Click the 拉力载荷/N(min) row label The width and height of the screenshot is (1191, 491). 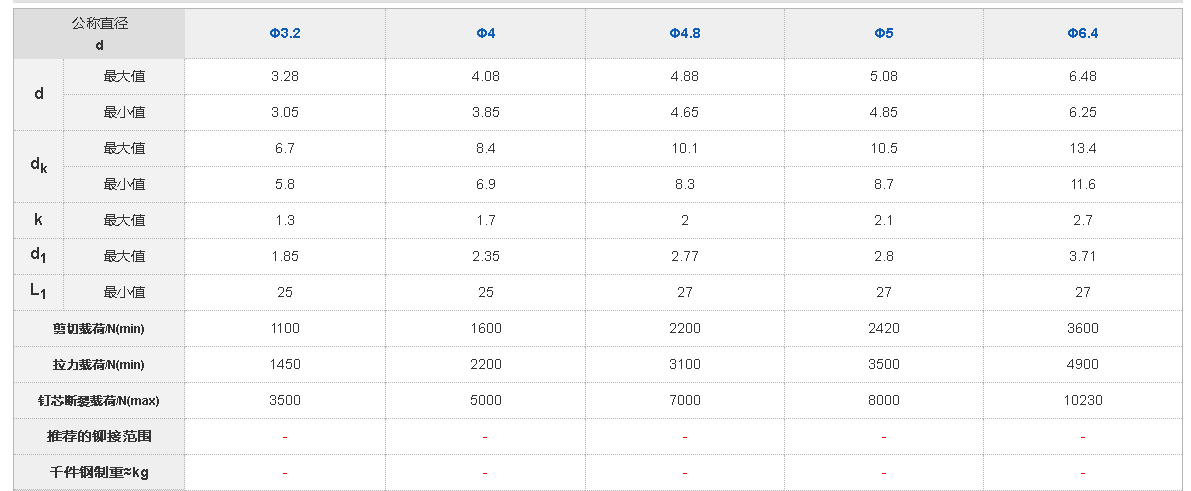[99, 364]
